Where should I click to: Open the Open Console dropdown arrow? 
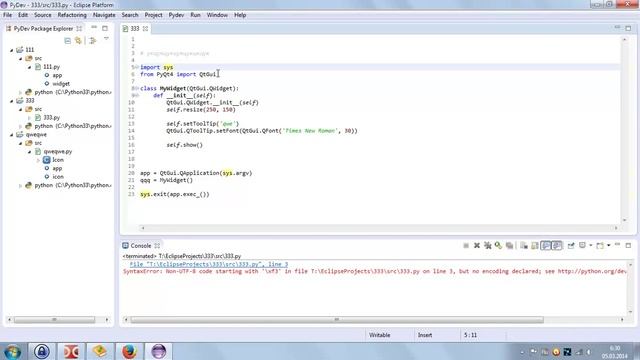pyautogui.click(x=609, y=245)
